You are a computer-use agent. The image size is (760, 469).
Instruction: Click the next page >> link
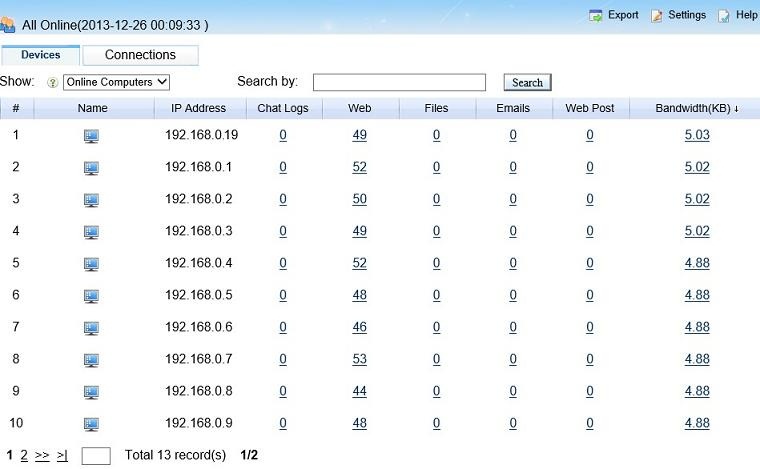pyautogui.click(x=42, y=455)
